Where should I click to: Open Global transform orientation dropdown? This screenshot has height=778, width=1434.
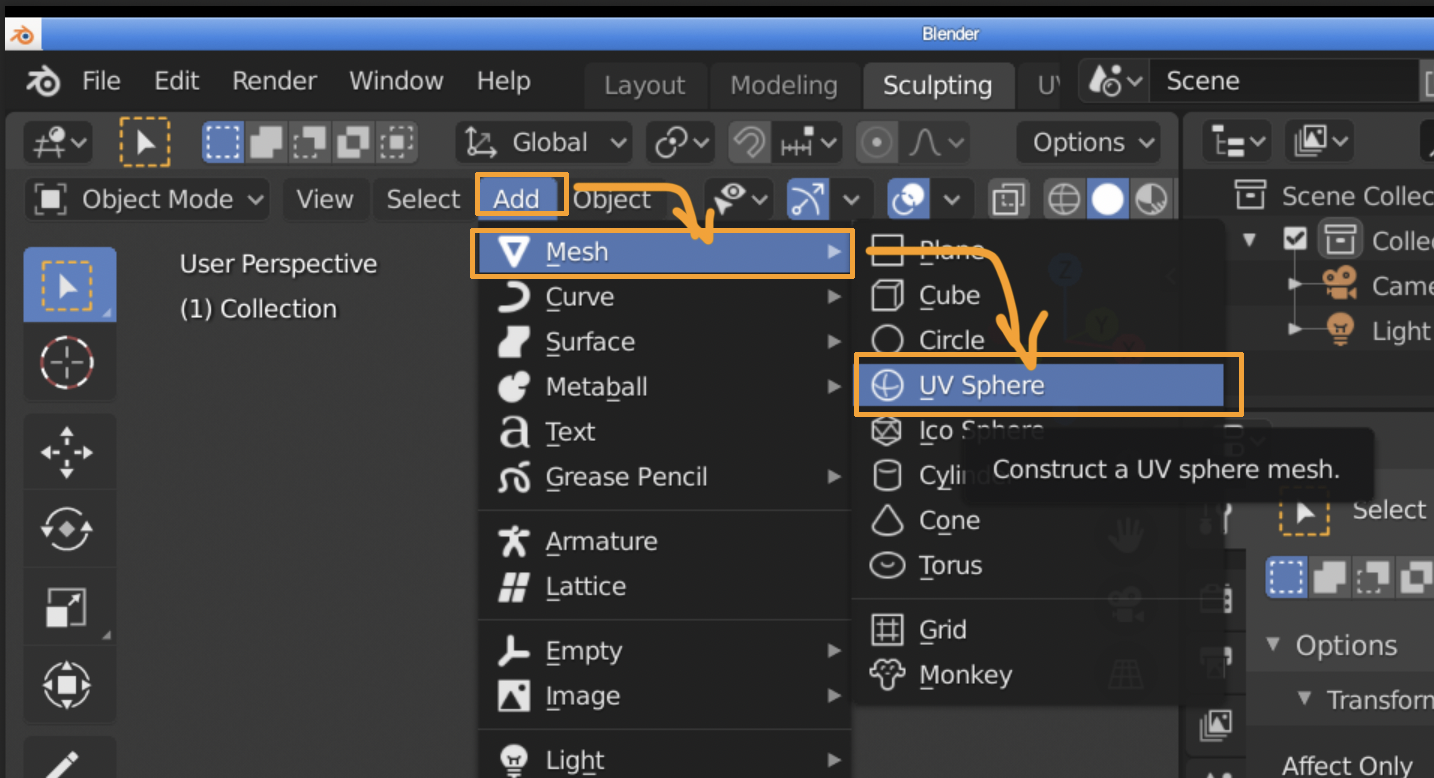pos(544,143)
